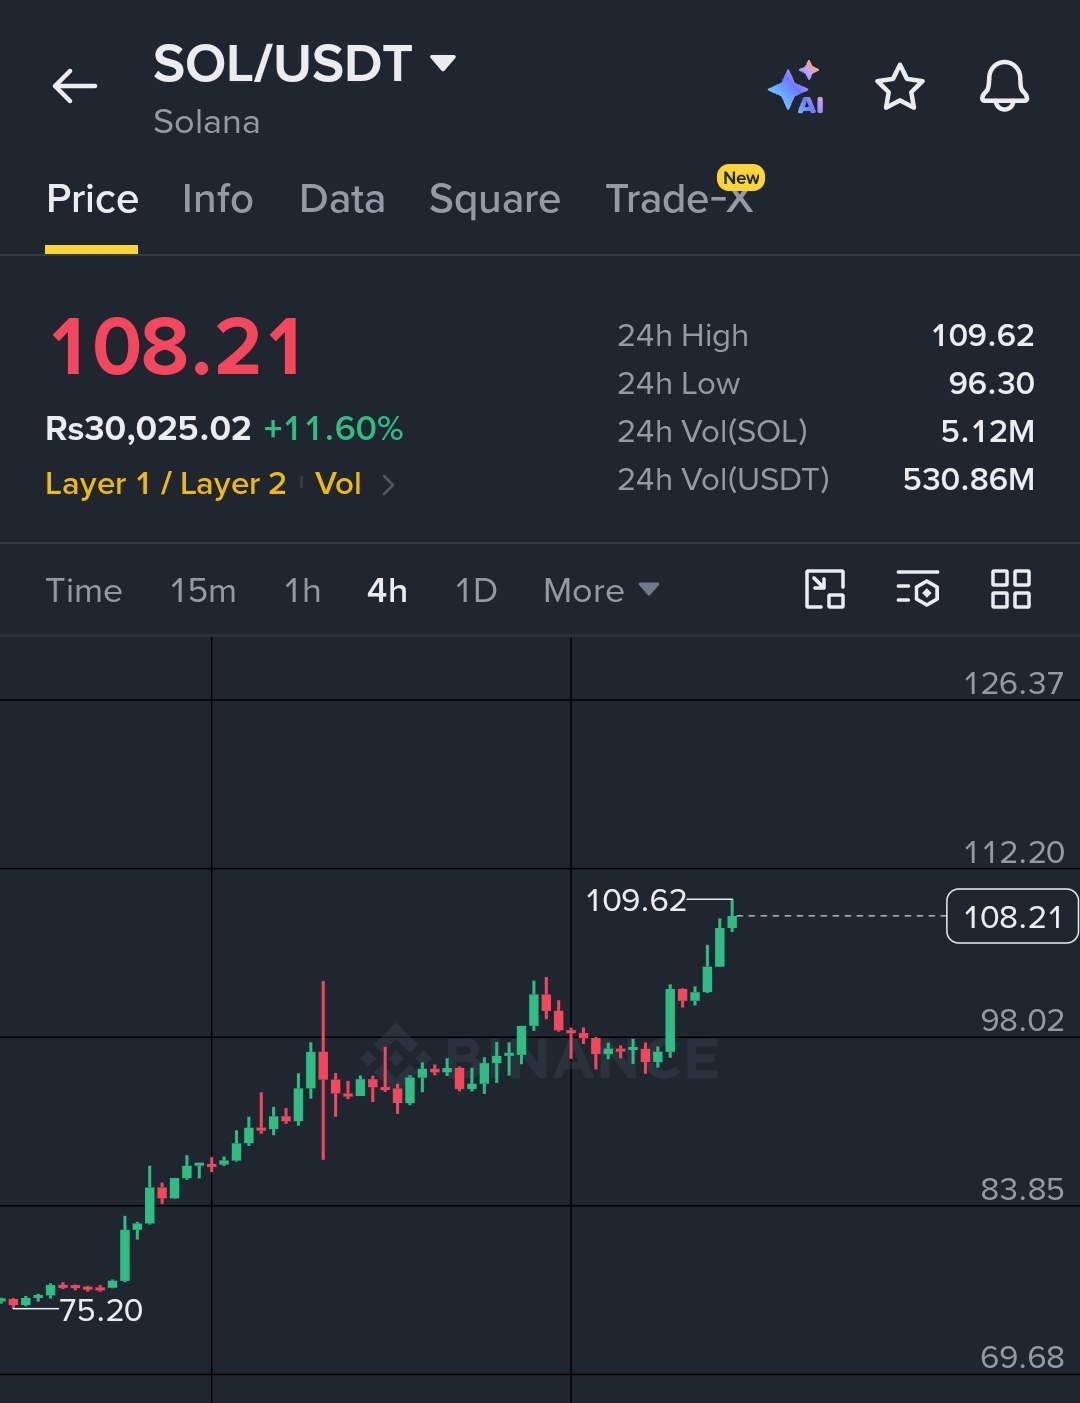Select the 15m chart interval
The width and height of the screenshot is (1080, 1403).
(x=203, y=590)
